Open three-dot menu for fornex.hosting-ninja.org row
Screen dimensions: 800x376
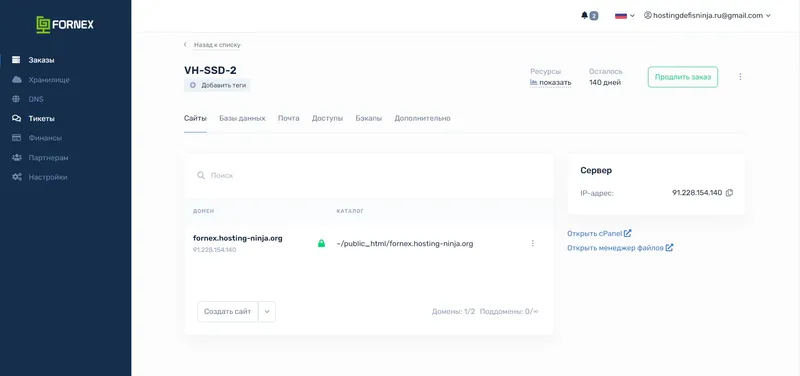click(x=533, y=243)
